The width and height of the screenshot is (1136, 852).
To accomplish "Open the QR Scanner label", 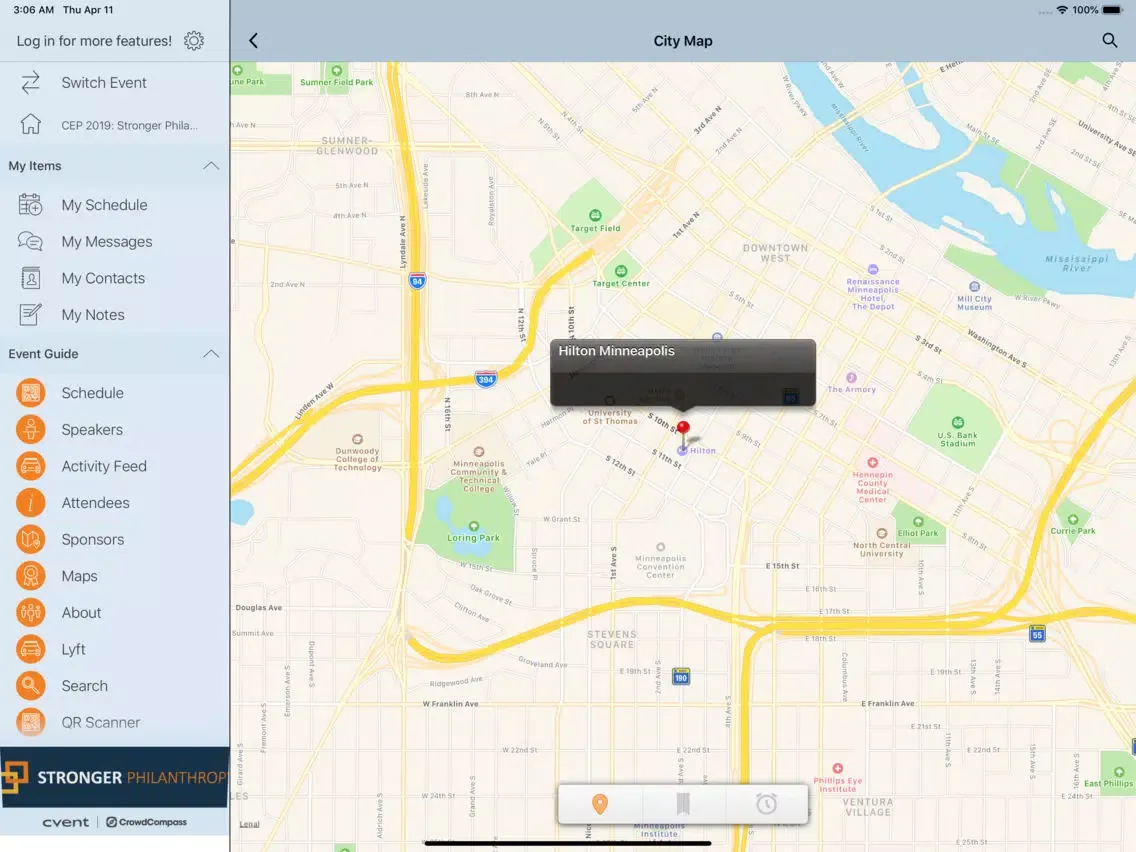I will pos(101,722).
